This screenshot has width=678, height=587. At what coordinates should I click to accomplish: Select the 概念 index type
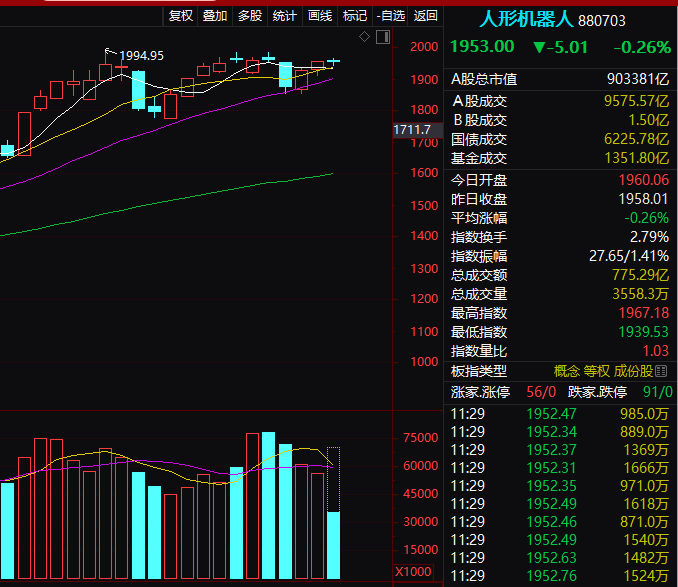[566, 371]
